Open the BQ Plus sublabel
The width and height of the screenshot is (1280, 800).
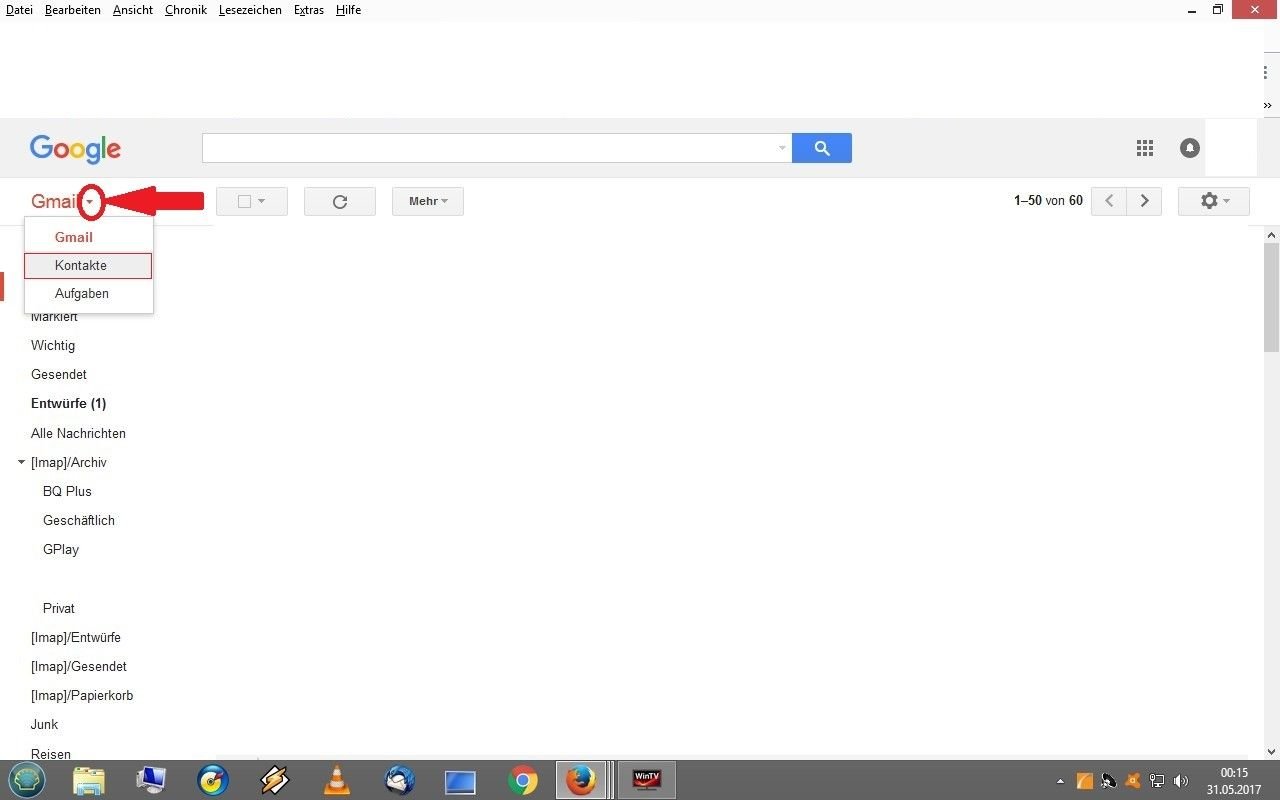point(67,491)
